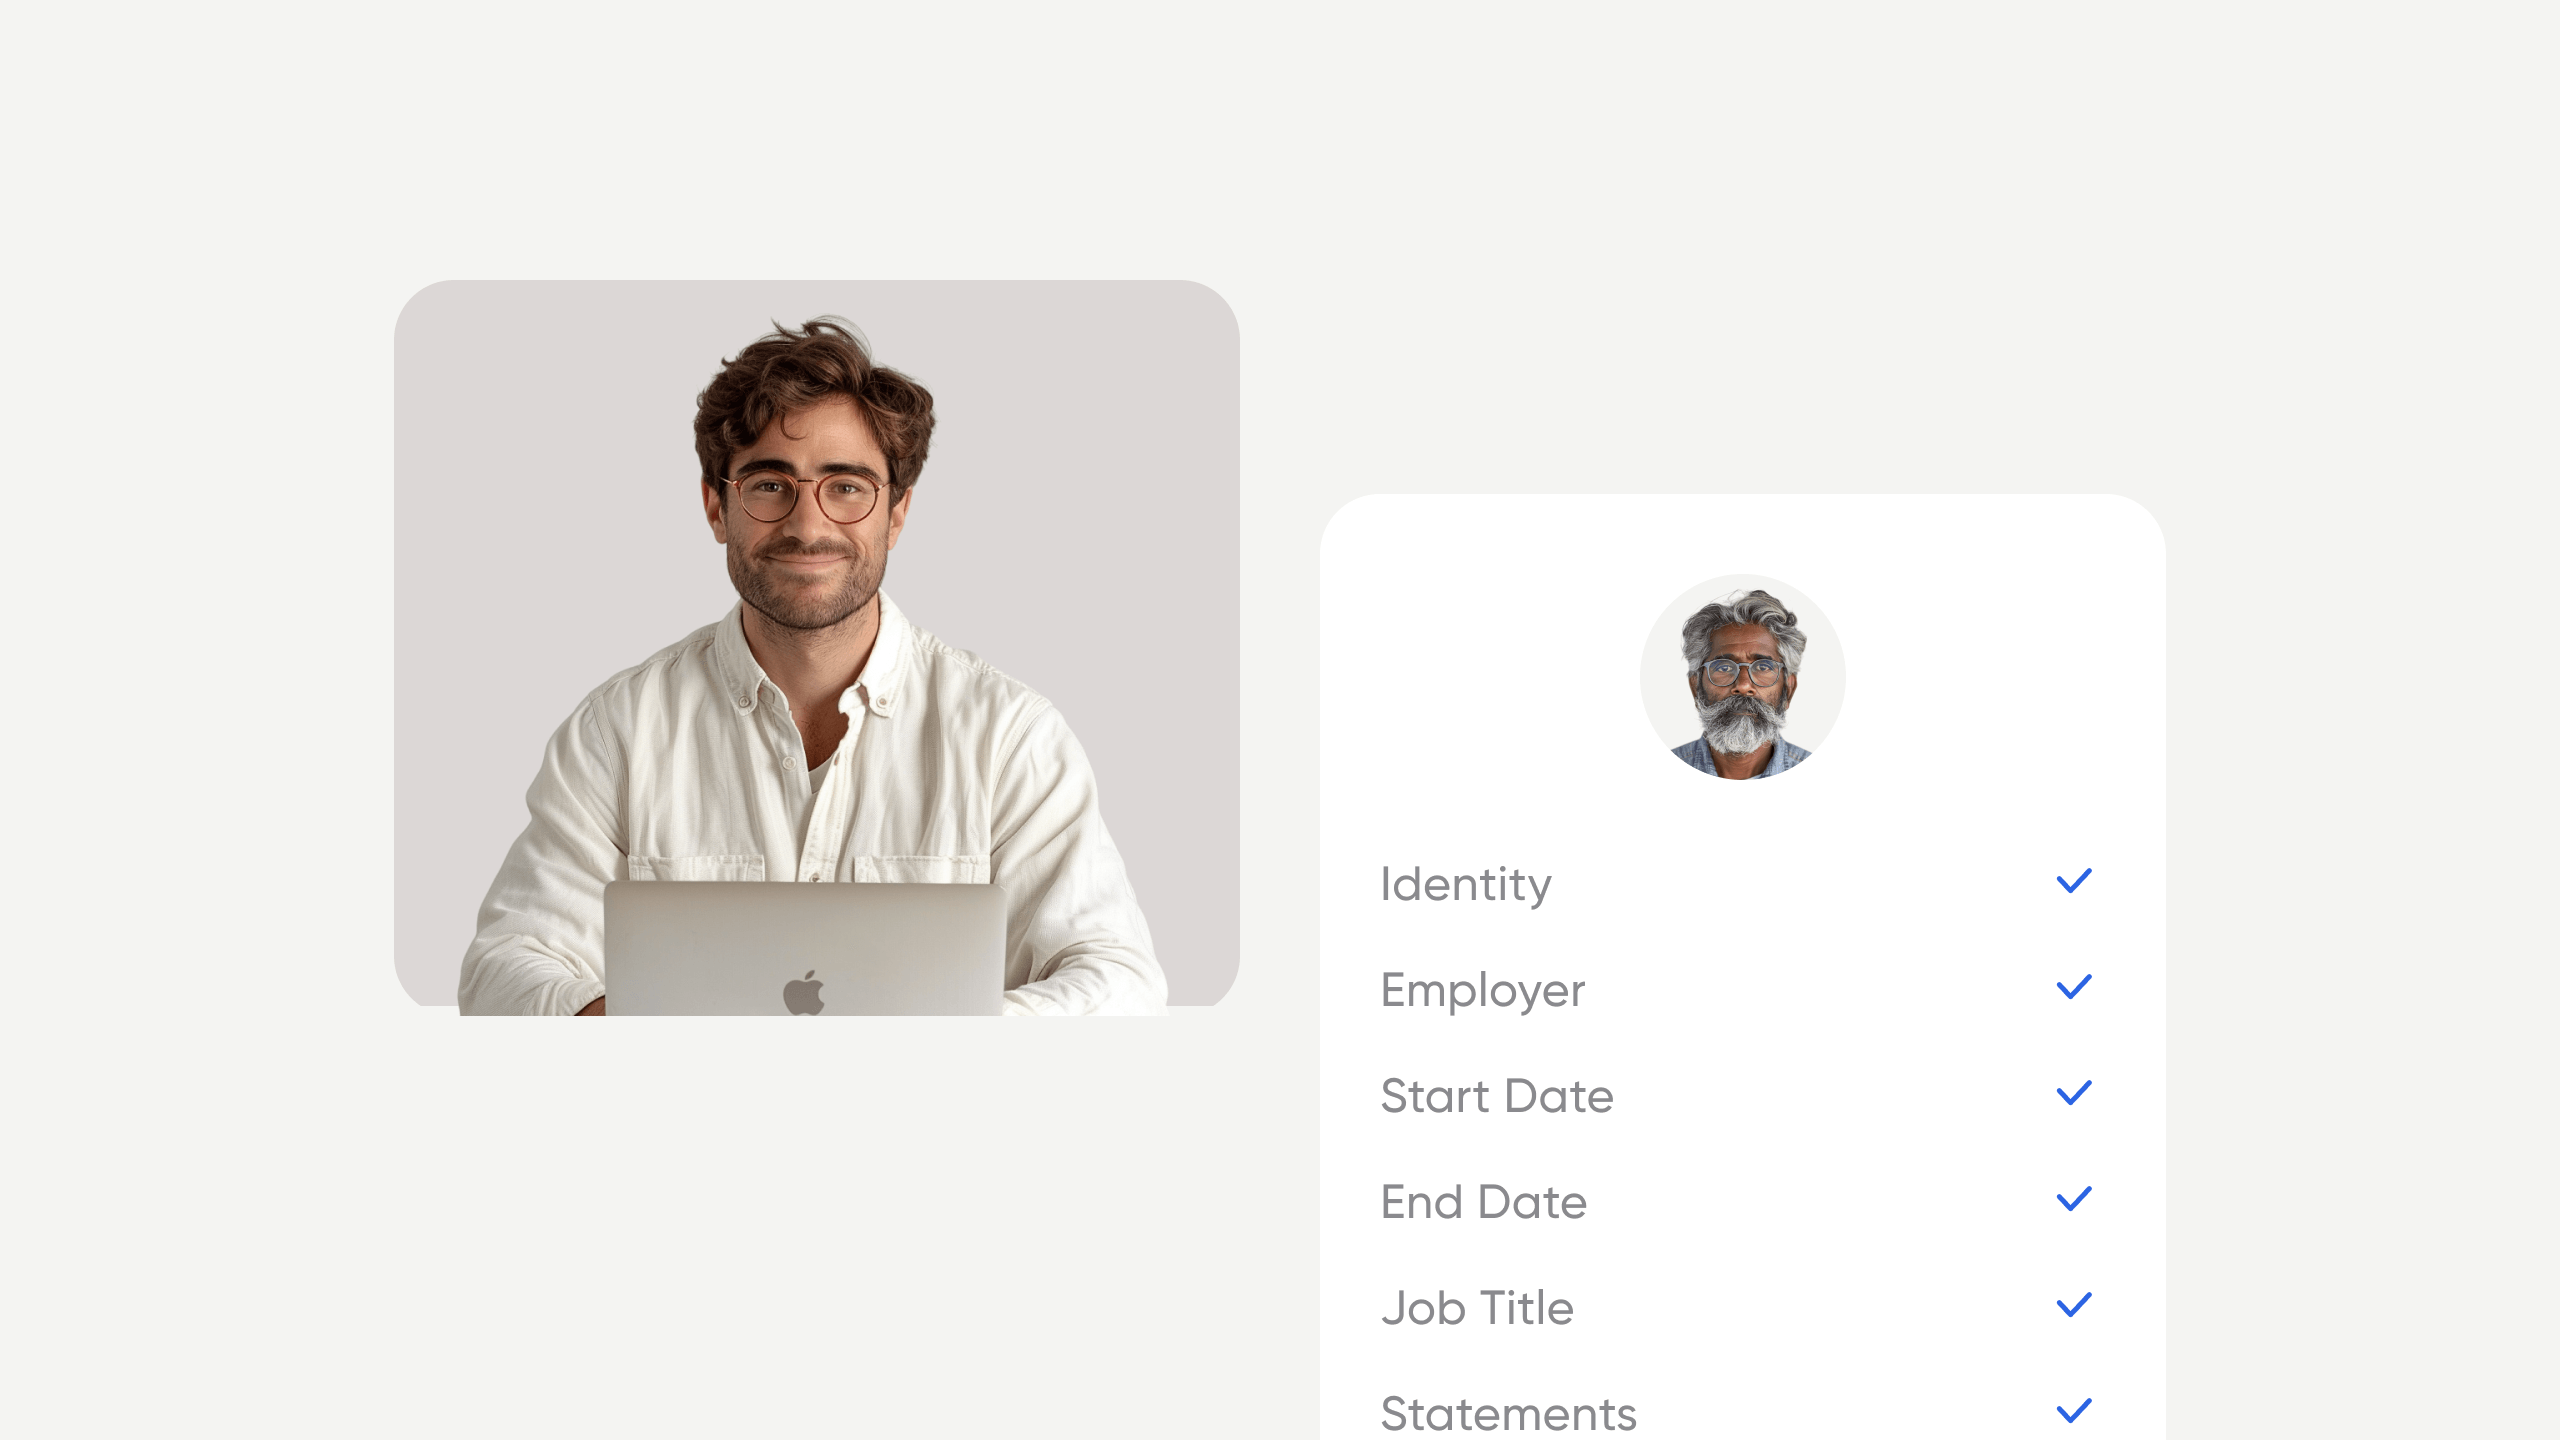Image resolution: width=2560 pixels, height=1440 pixels.
Task: Click the Apple logo on laptop
Action: tap(804, 992)
